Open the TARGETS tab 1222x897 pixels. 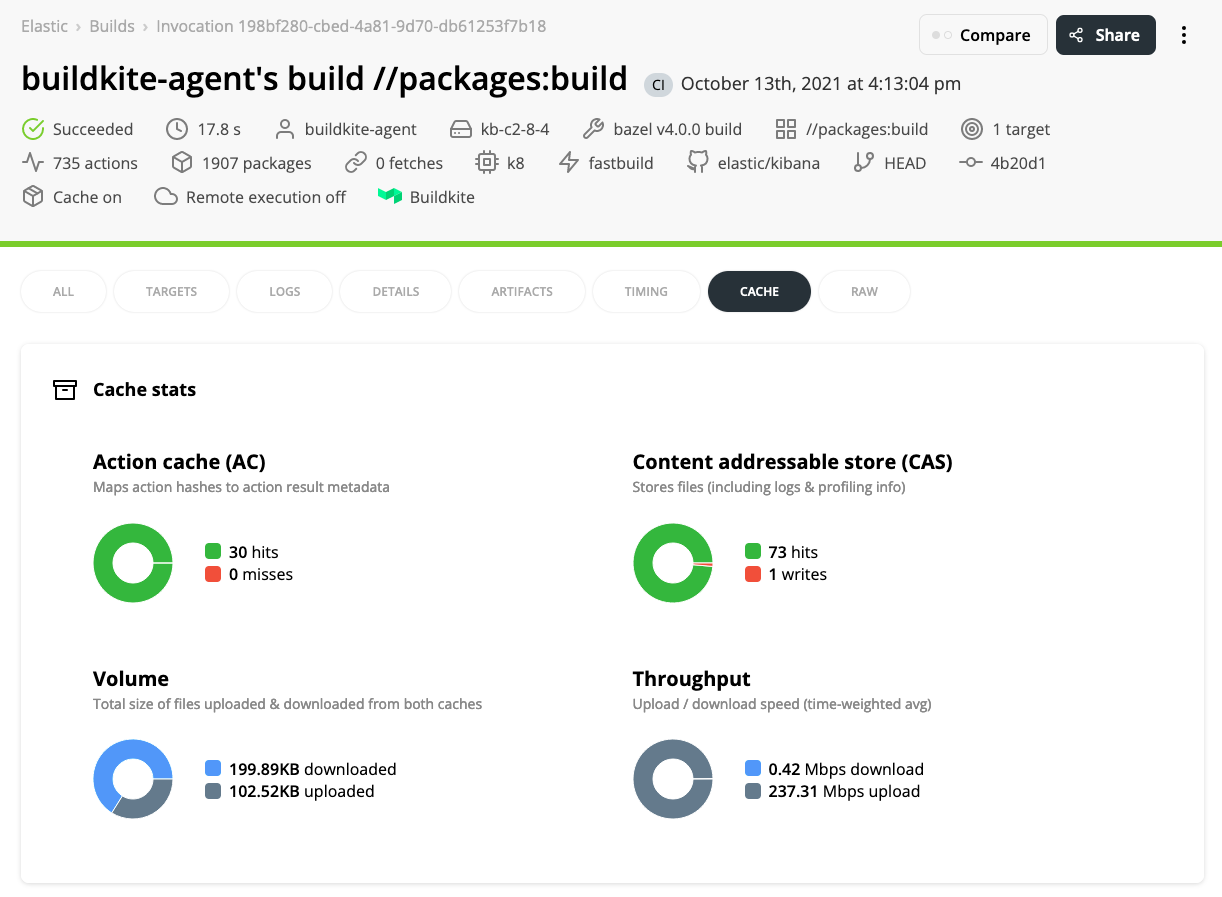[172, 292]
